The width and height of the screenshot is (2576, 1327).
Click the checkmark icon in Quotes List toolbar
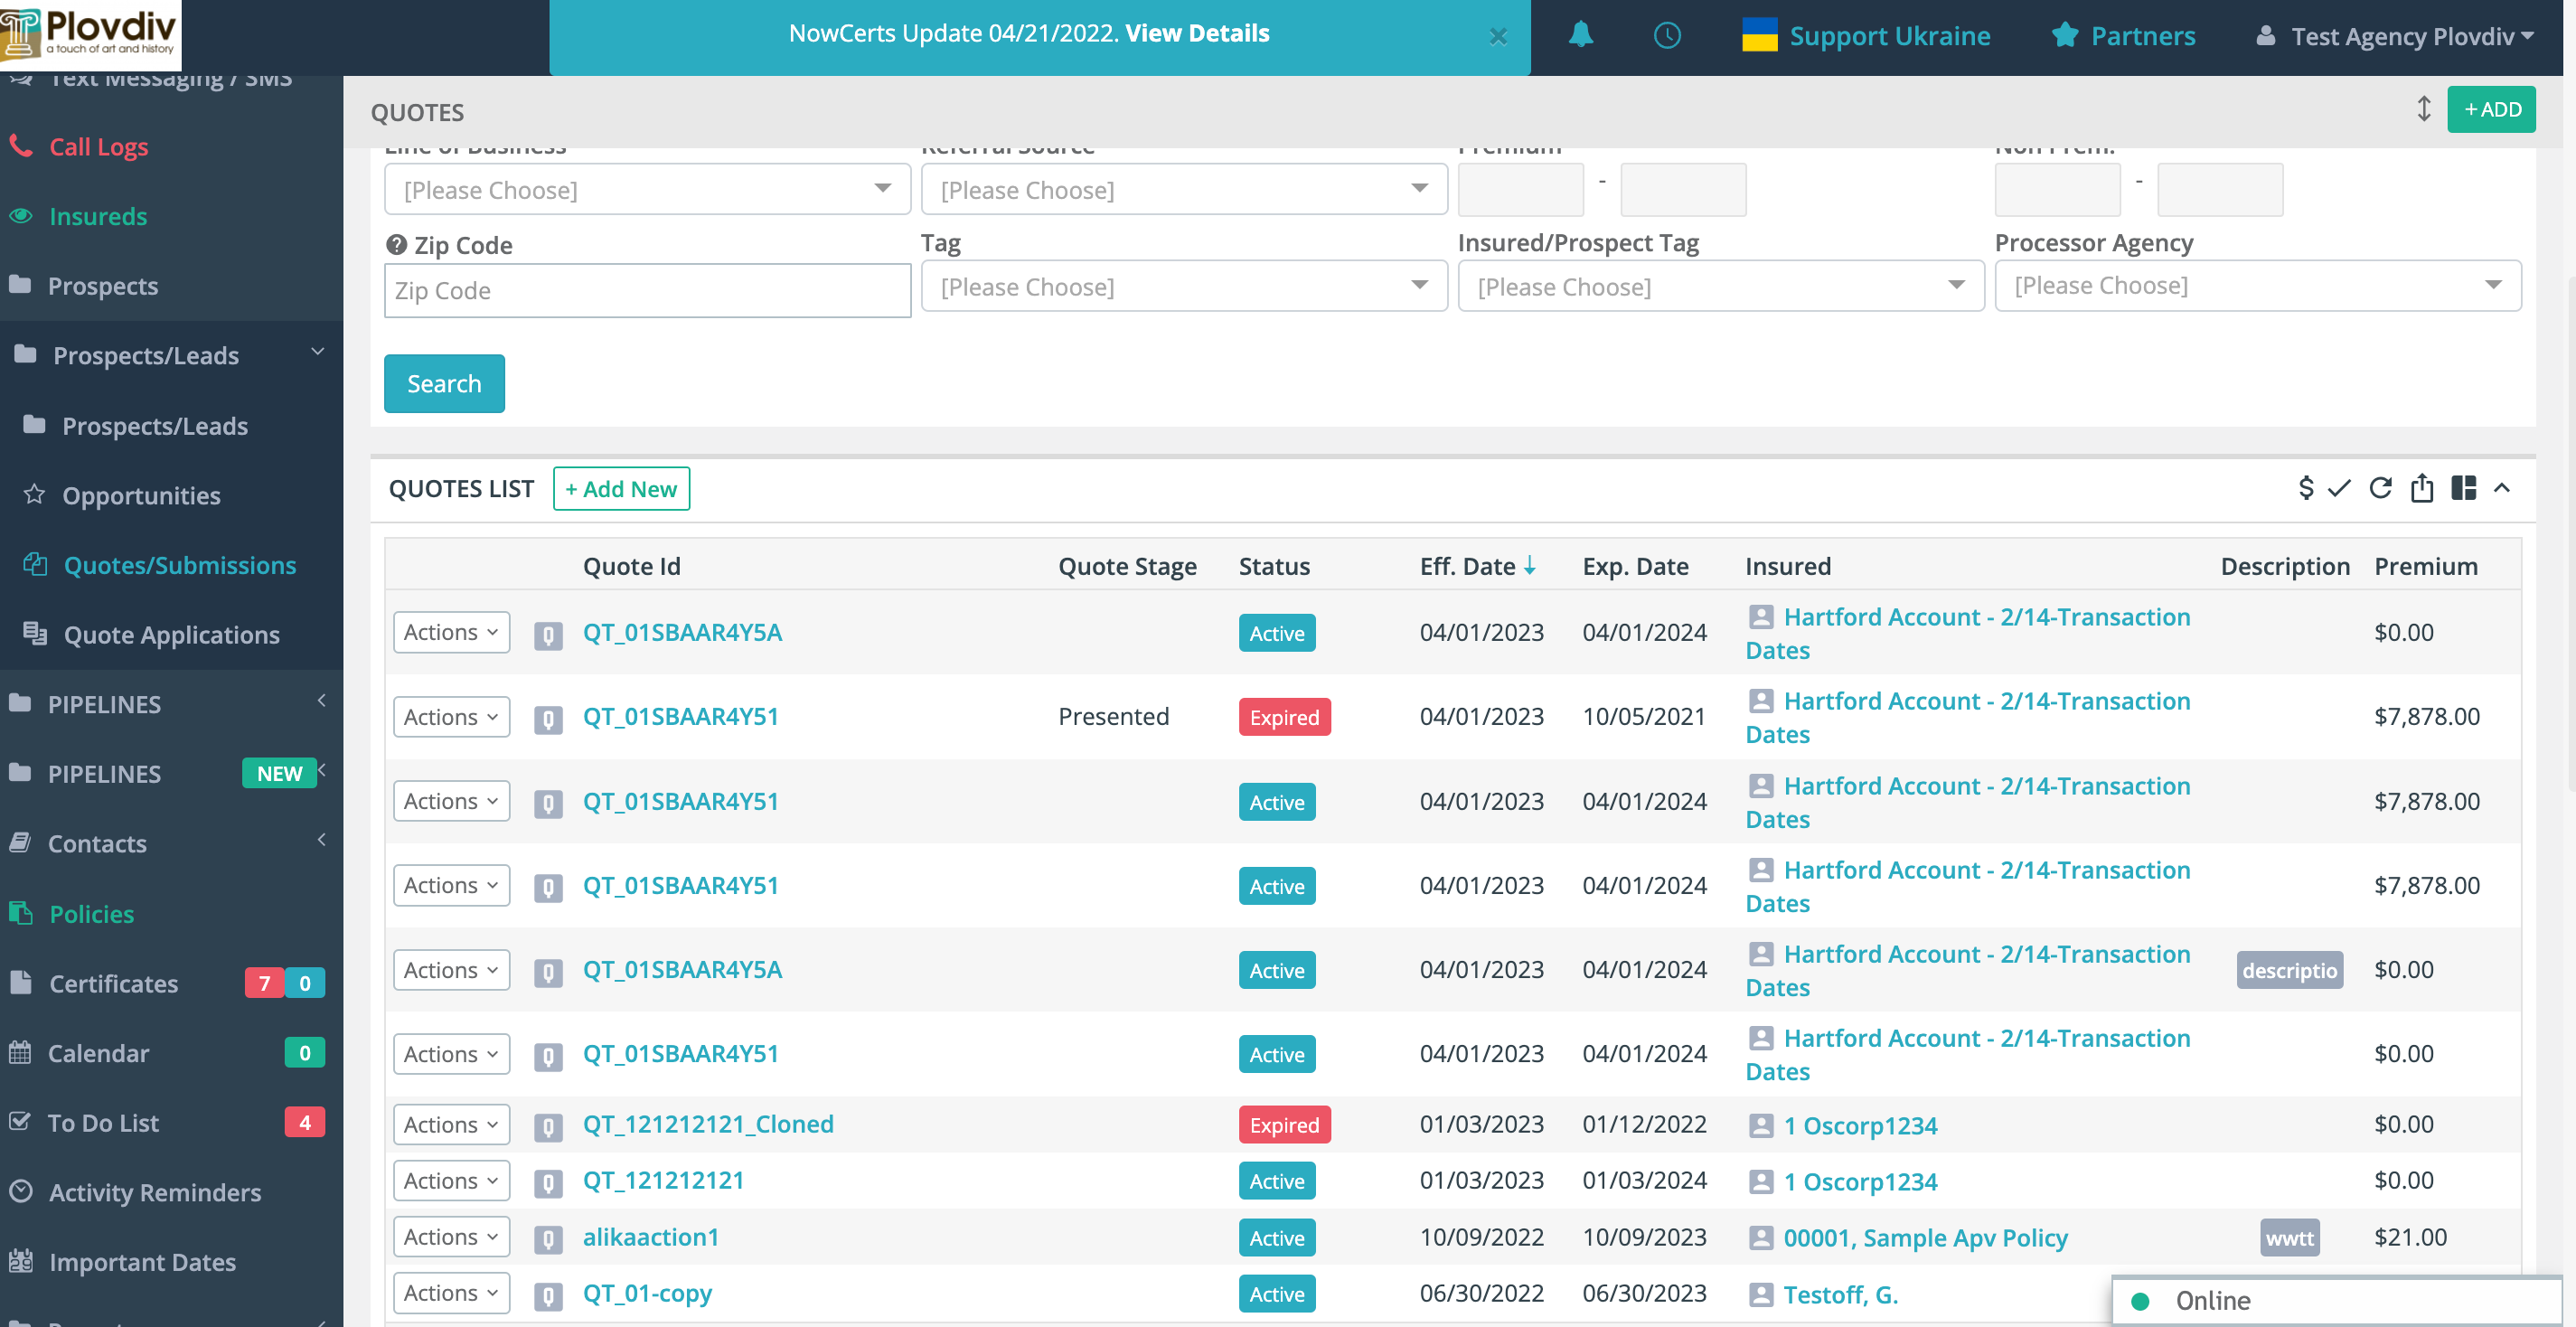2340,489
